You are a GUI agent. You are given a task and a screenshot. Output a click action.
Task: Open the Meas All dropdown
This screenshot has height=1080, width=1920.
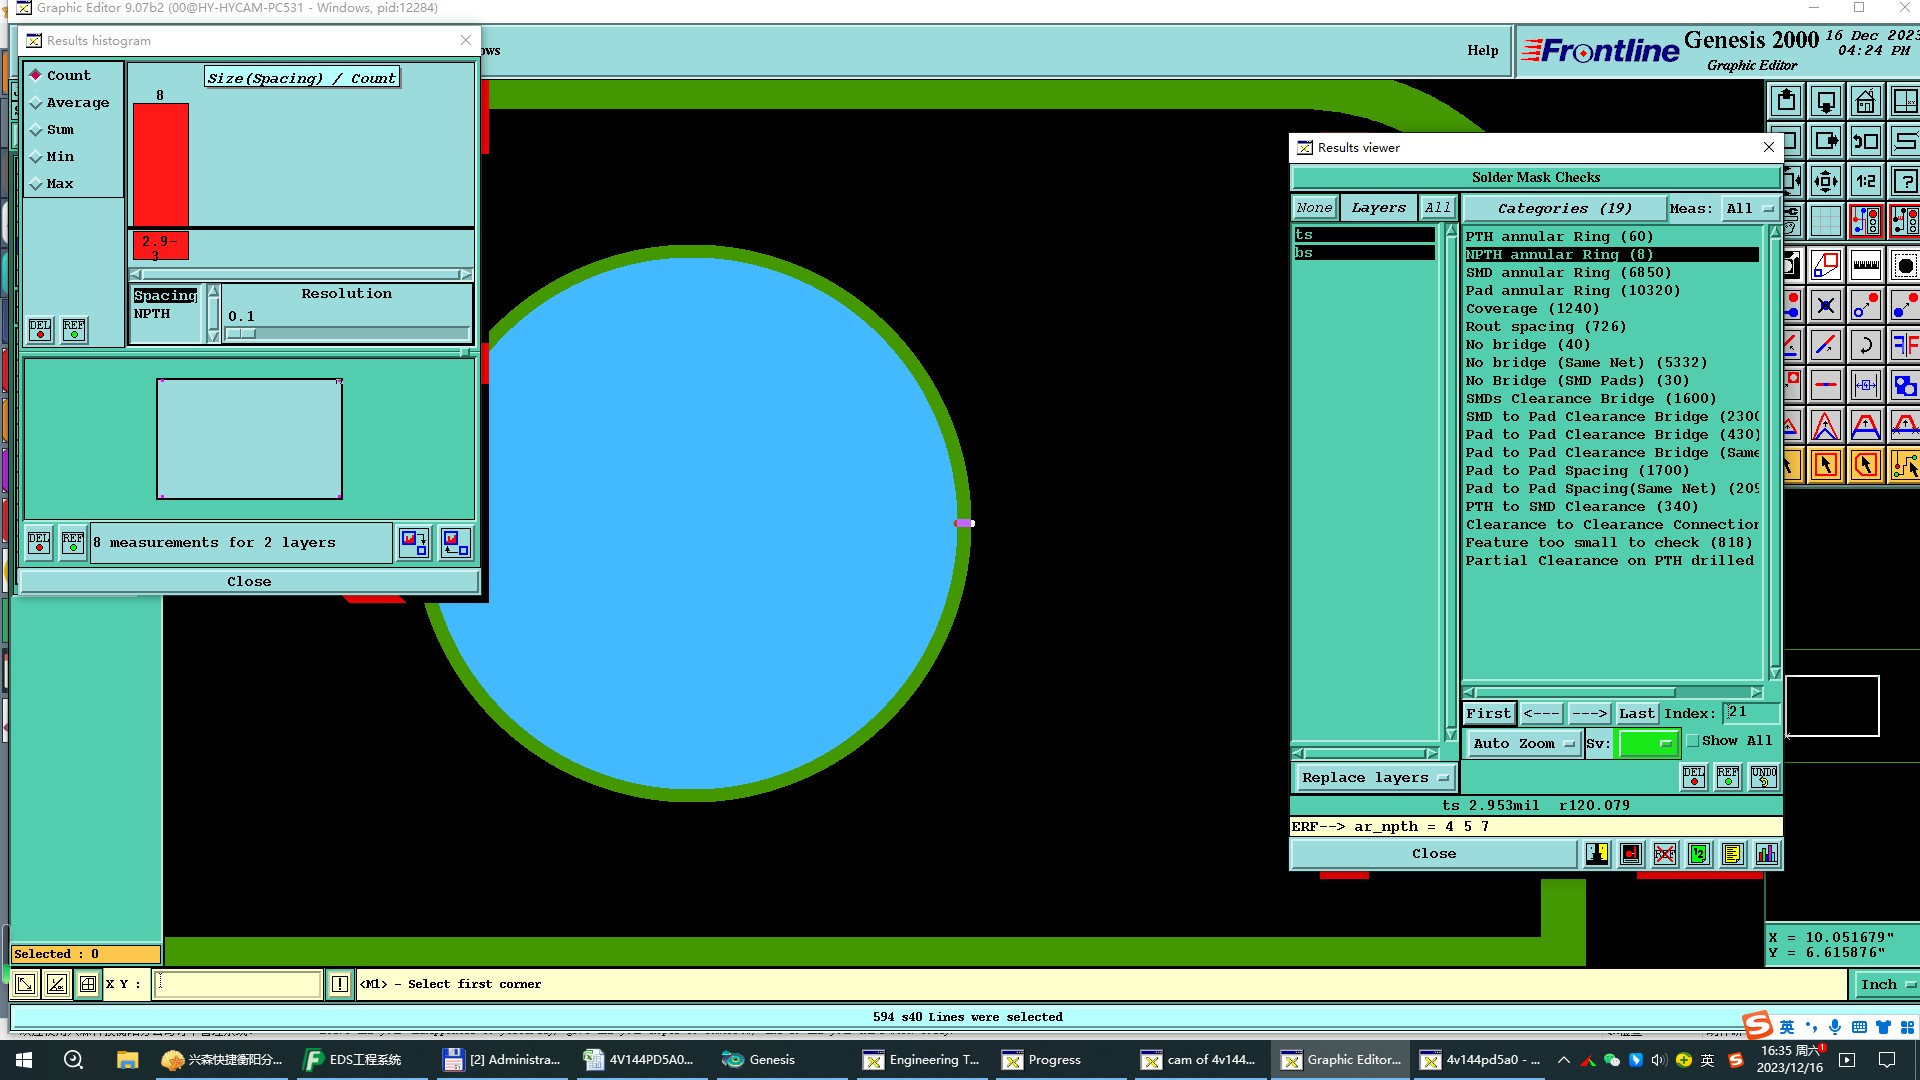1749,208
